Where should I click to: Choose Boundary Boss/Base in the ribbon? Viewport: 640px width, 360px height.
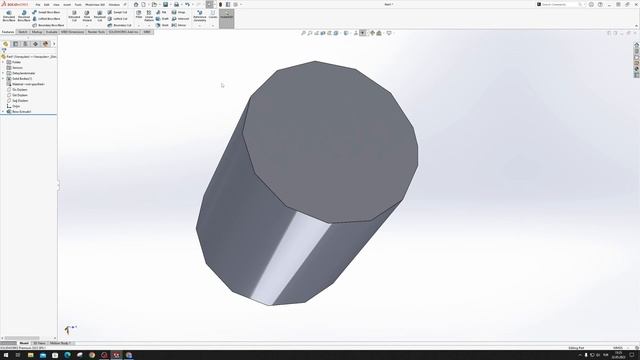tap(48, 25)
